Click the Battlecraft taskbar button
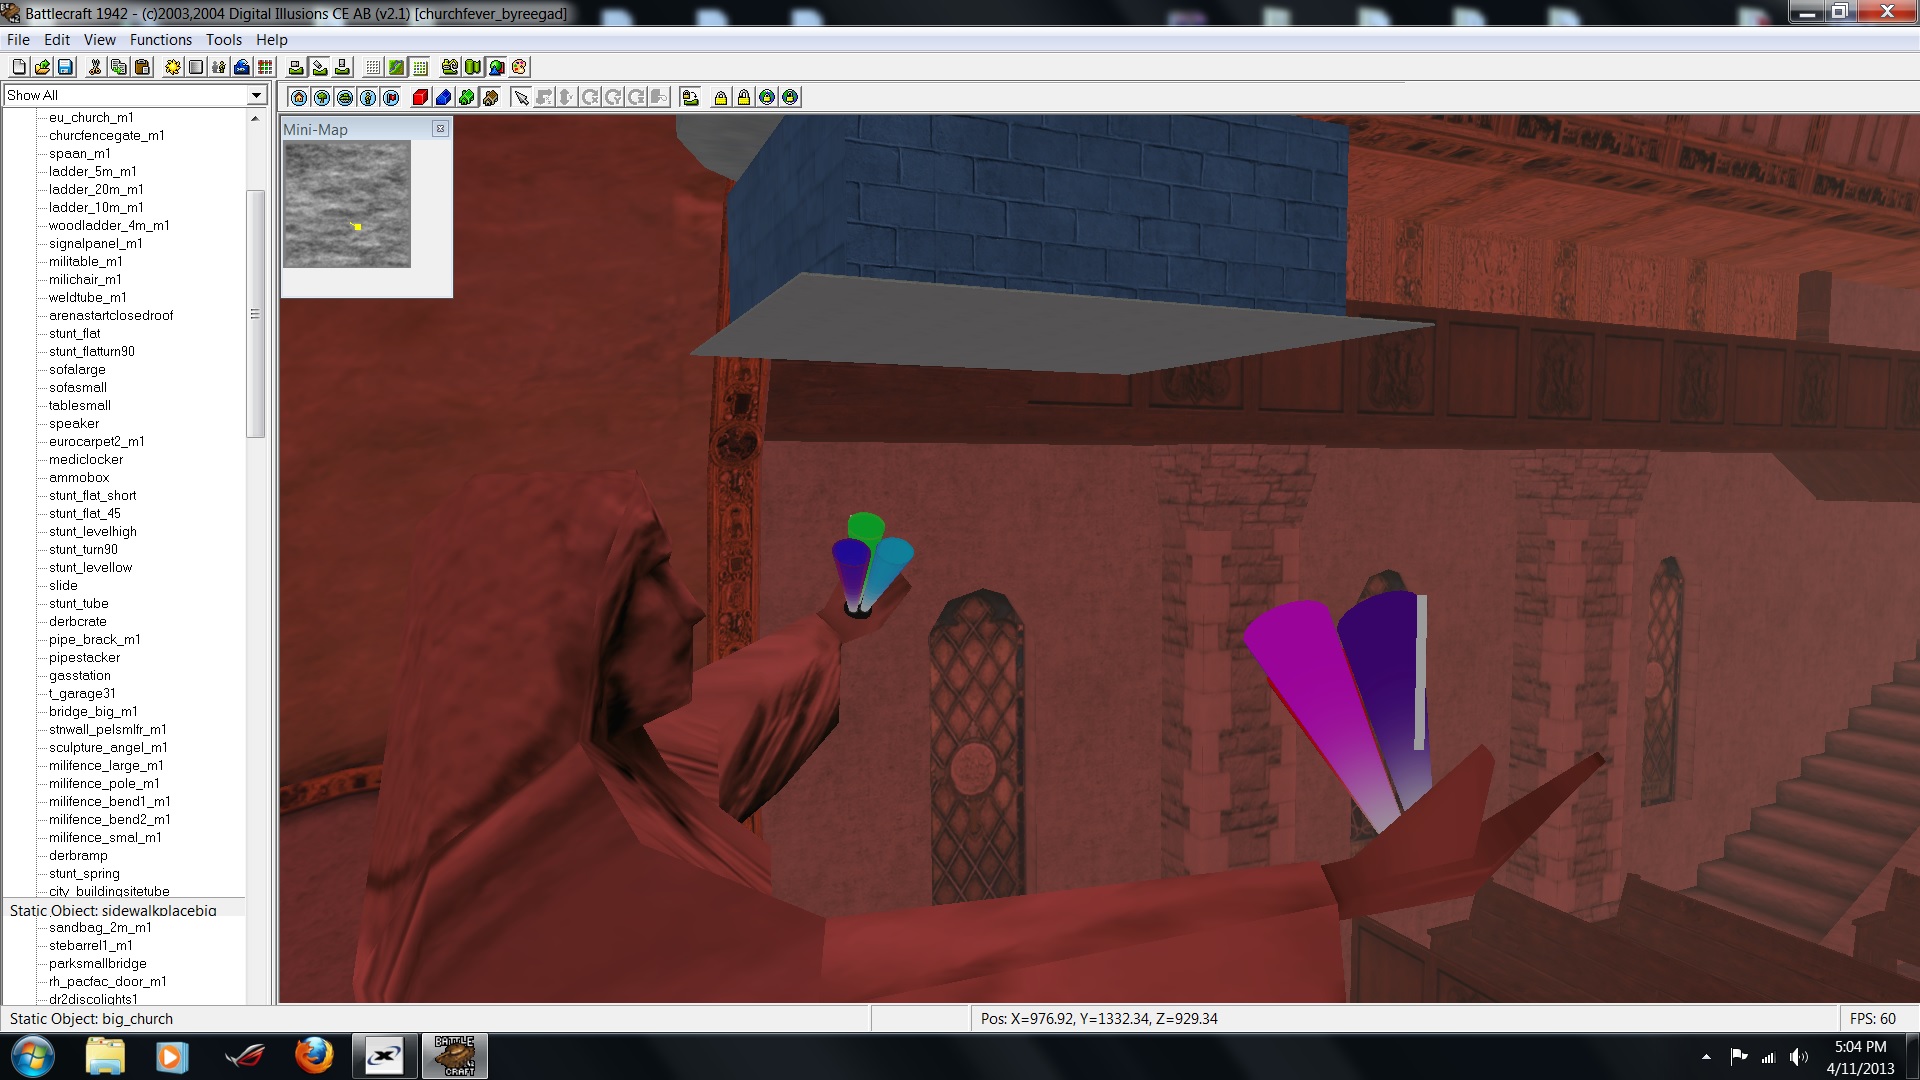The height and width of the screenshot is (1080, 1920). 455,1056
